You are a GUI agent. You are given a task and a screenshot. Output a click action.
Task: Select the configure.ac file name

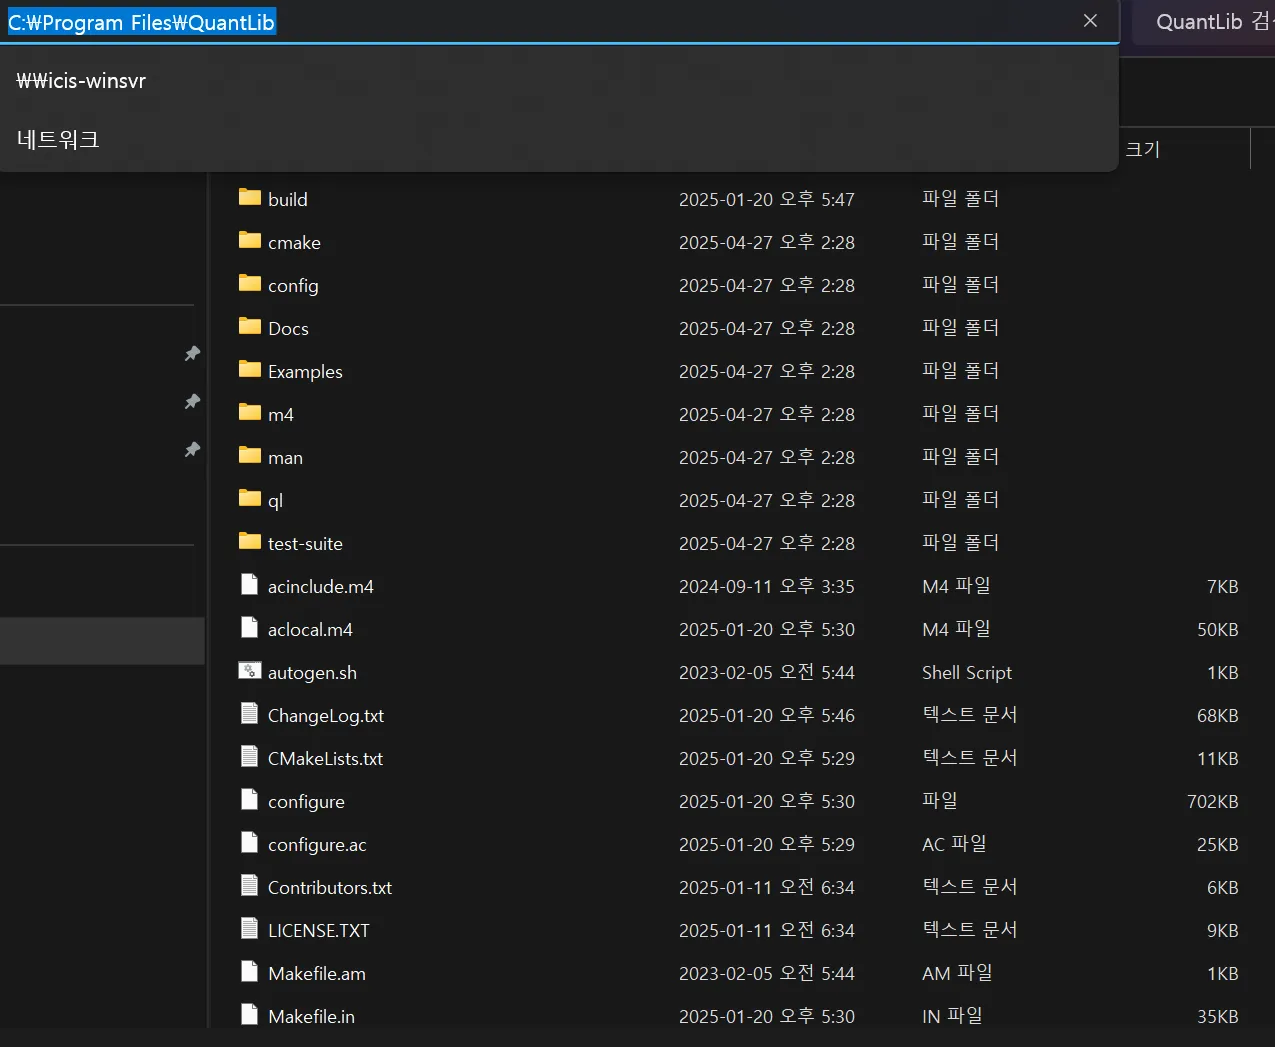pyautogui.click(x=317, y=844)
